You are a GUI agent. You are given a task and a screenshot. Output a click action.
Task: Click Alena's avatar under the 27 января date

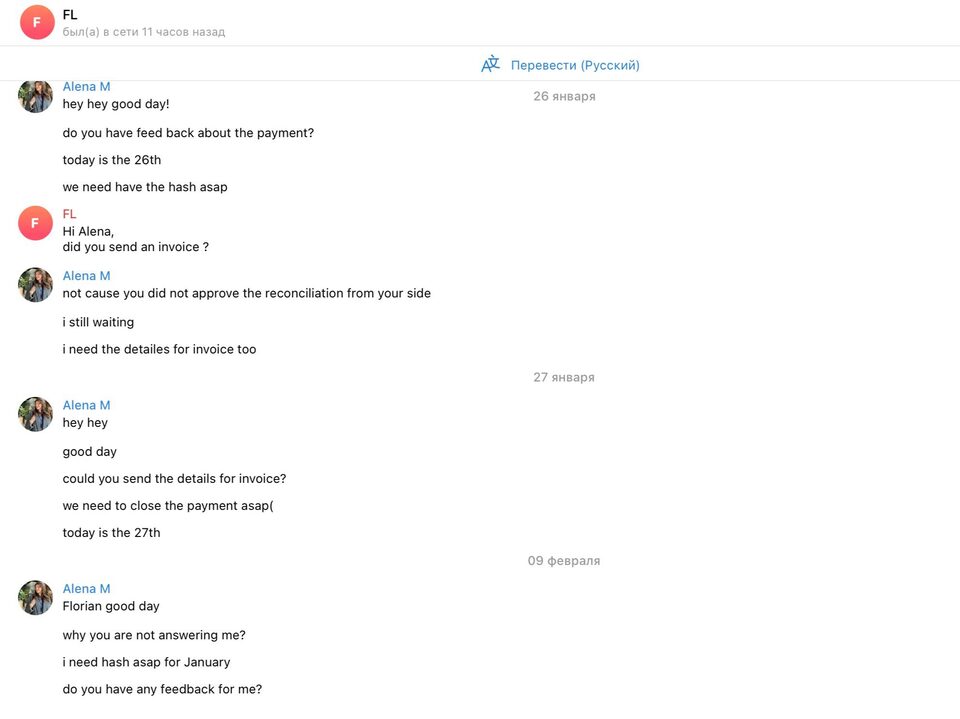click(x=36, y=414)
